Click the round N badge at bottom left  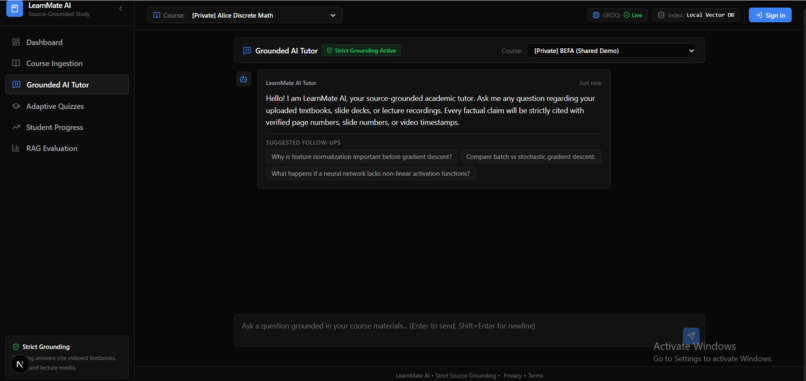(20, 365)
